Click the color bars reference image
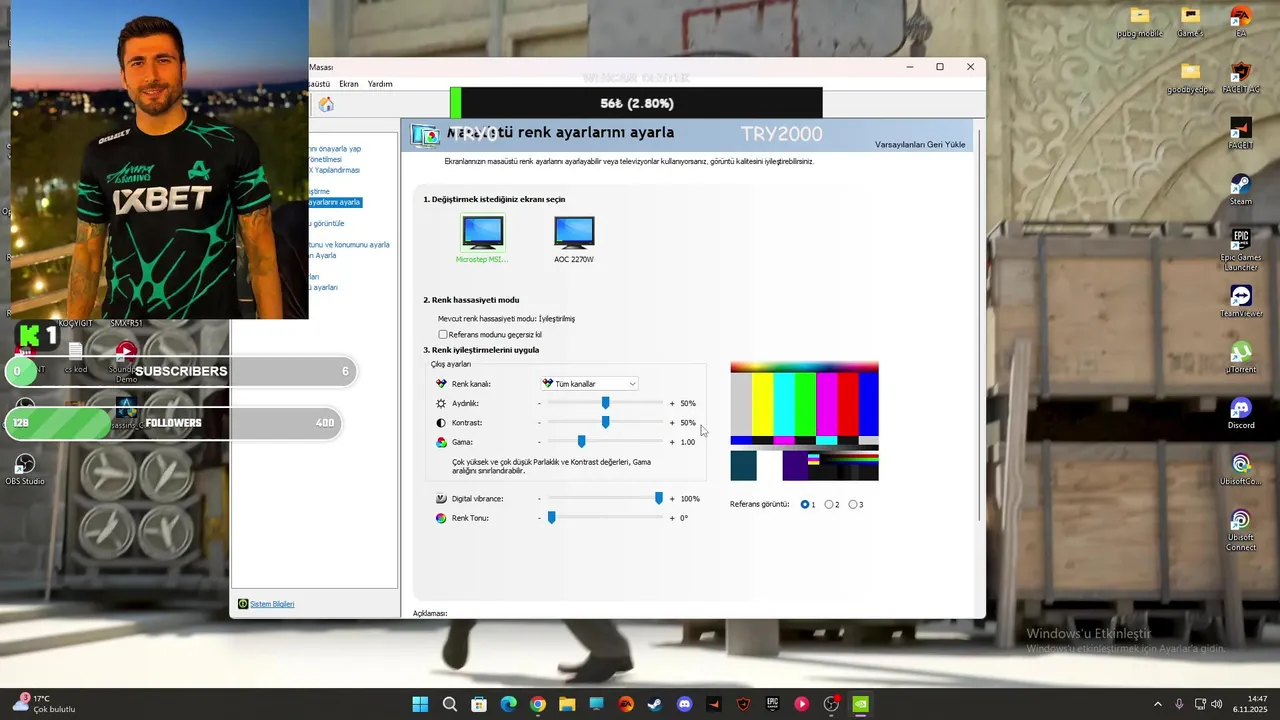This screenshot has height=720, width=1280. click(804, 421)
